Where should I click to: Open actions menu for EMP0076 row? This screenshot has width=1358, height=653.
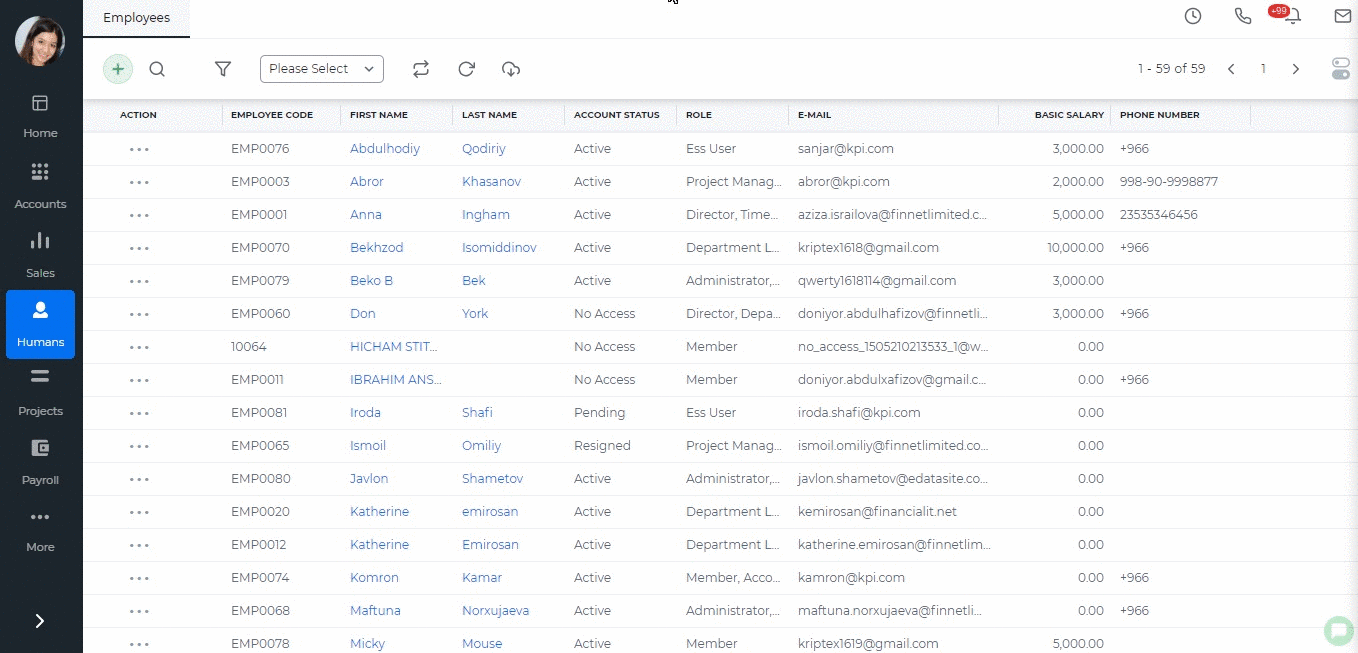point(139,149)
